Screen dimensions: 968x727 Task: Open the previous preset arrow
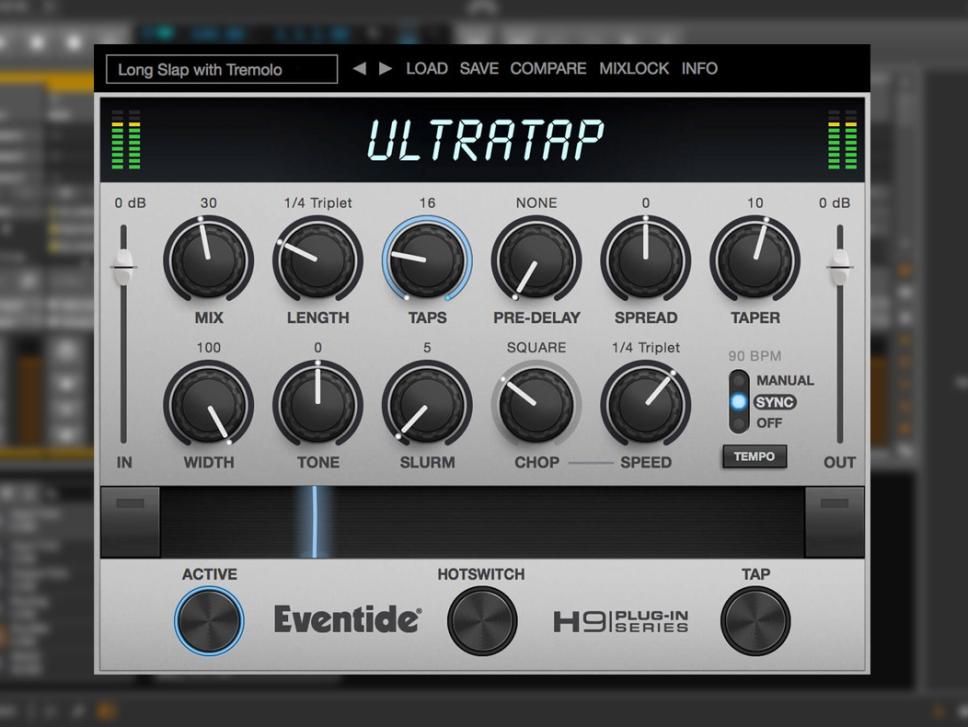click(360, 68)
